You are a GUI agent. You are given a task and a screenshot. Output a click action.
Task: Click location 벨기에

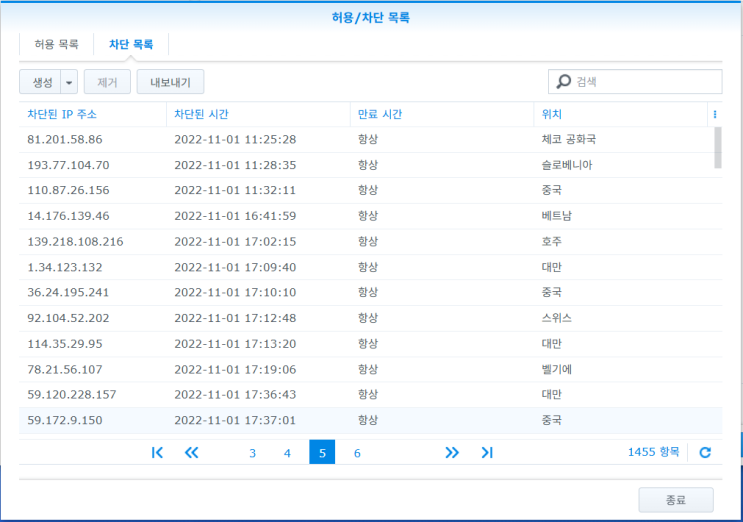pyautogui.click(x=557, y=369)
